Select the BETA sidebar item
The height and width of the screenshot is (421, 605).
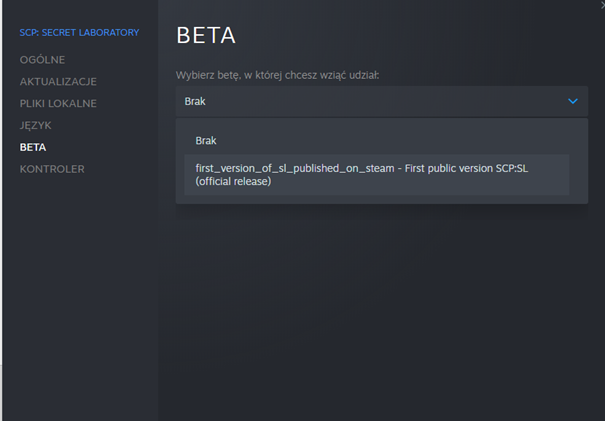click(x=33, y=147)
